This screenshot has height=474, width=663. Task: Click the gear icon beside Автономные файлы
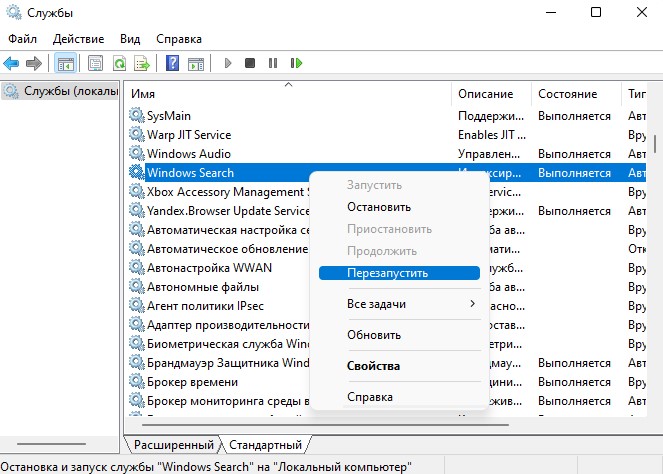(137, 286)
